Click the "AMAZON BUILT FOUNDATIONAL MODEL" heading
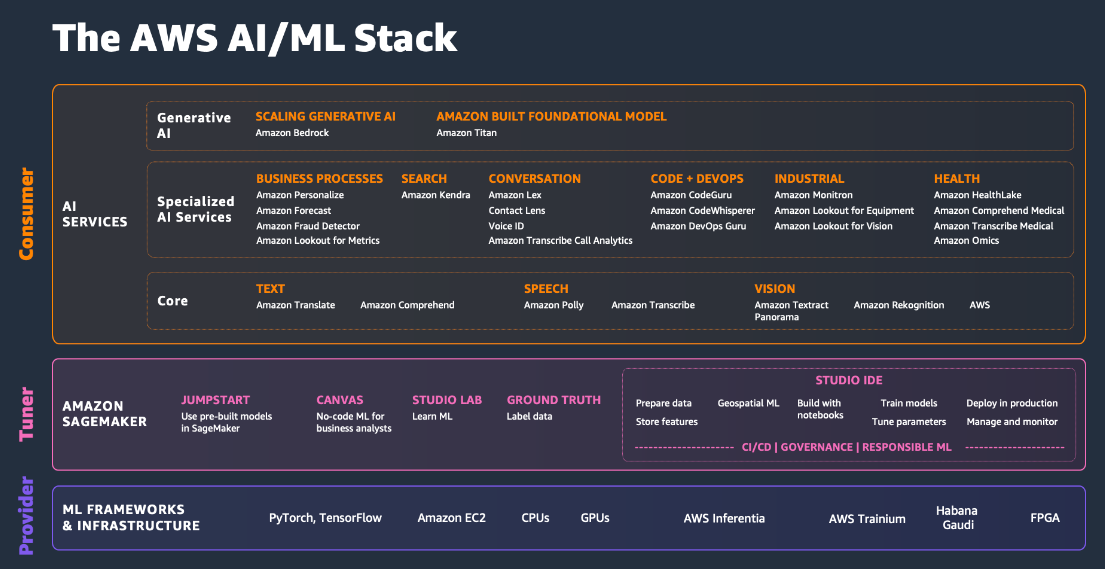 tap(551, 116)
